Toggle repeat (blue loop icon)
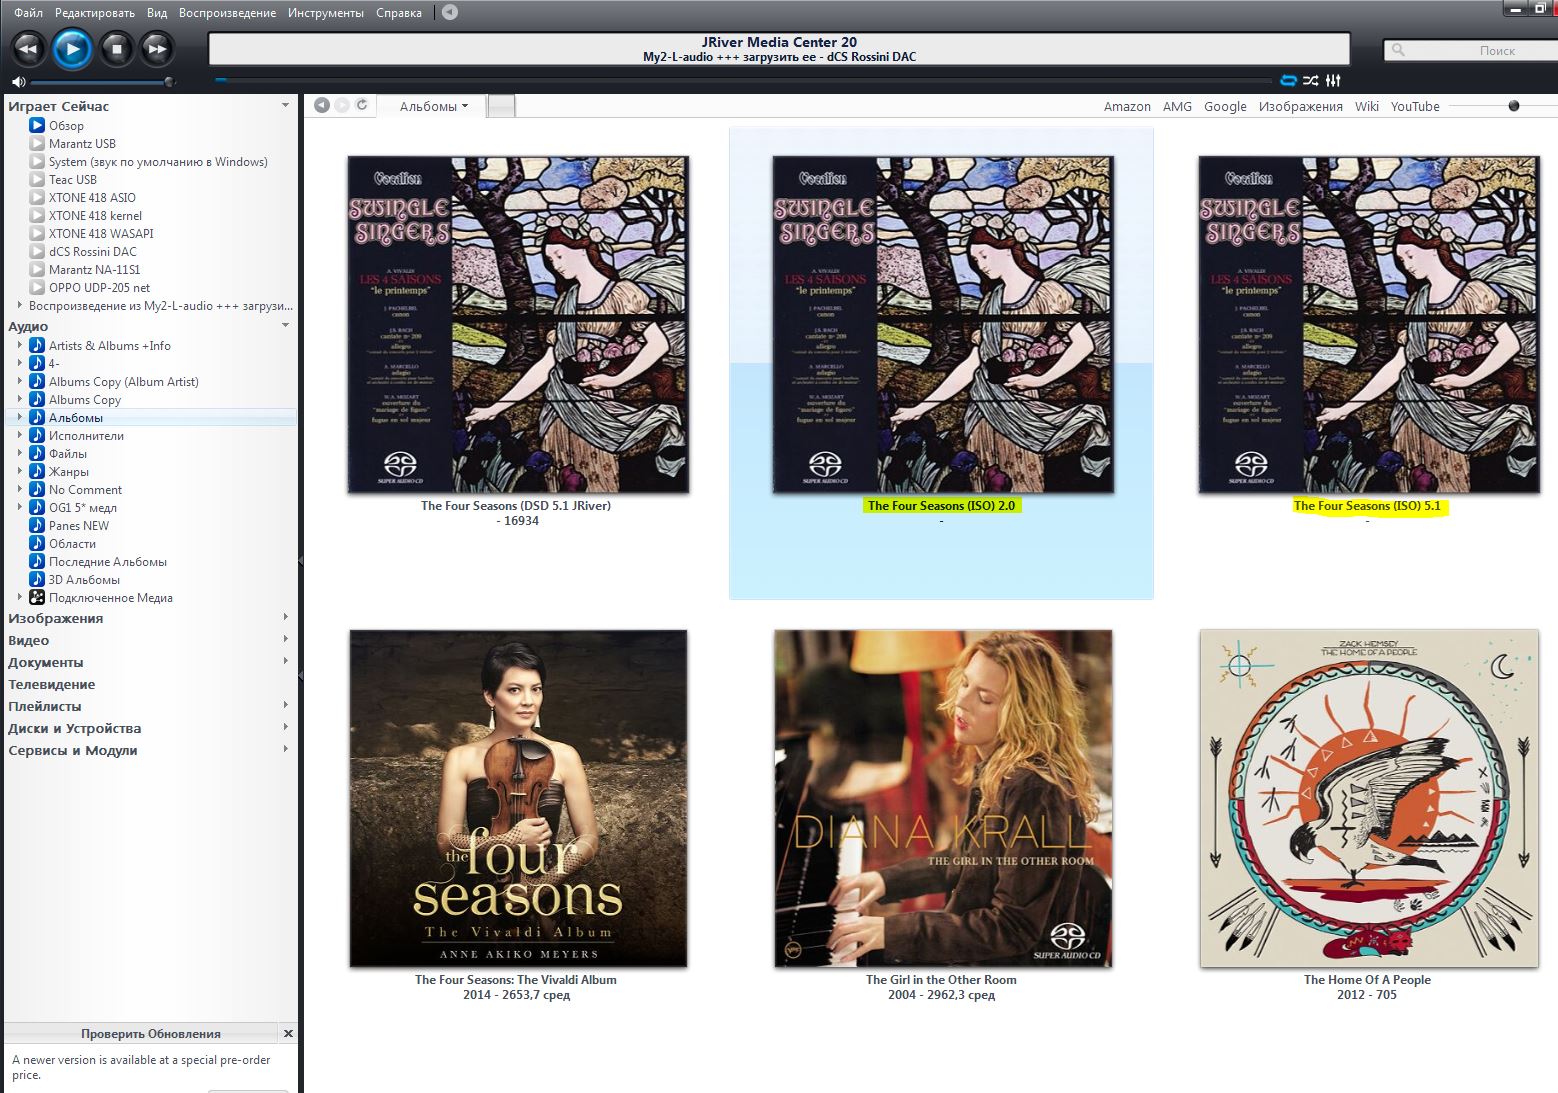 1289,80
